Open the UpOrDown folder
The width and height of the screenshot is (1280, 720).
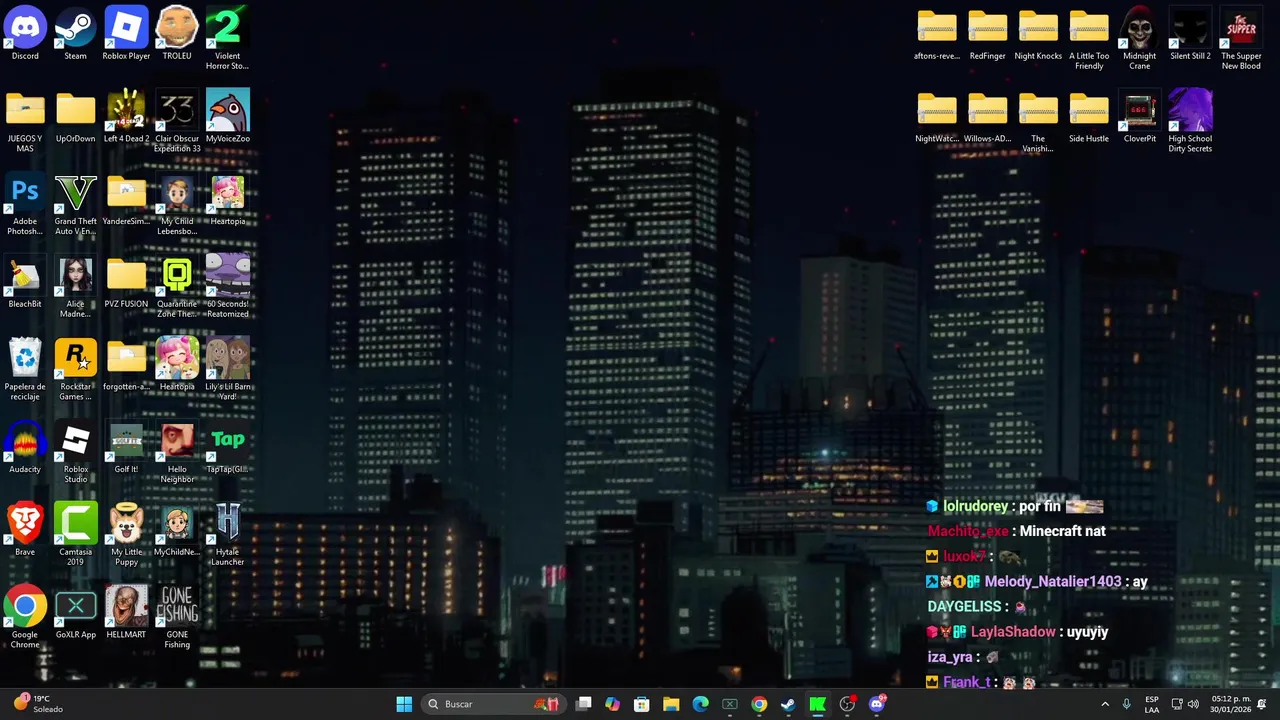point(76,117)
